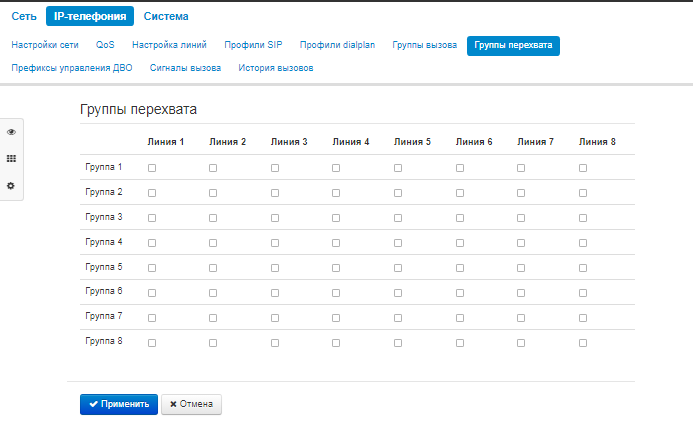The height and width of the screenshot is (426, 693).
Task: Click the eye icon in the left sidebar
Action: tap(11, 132)
